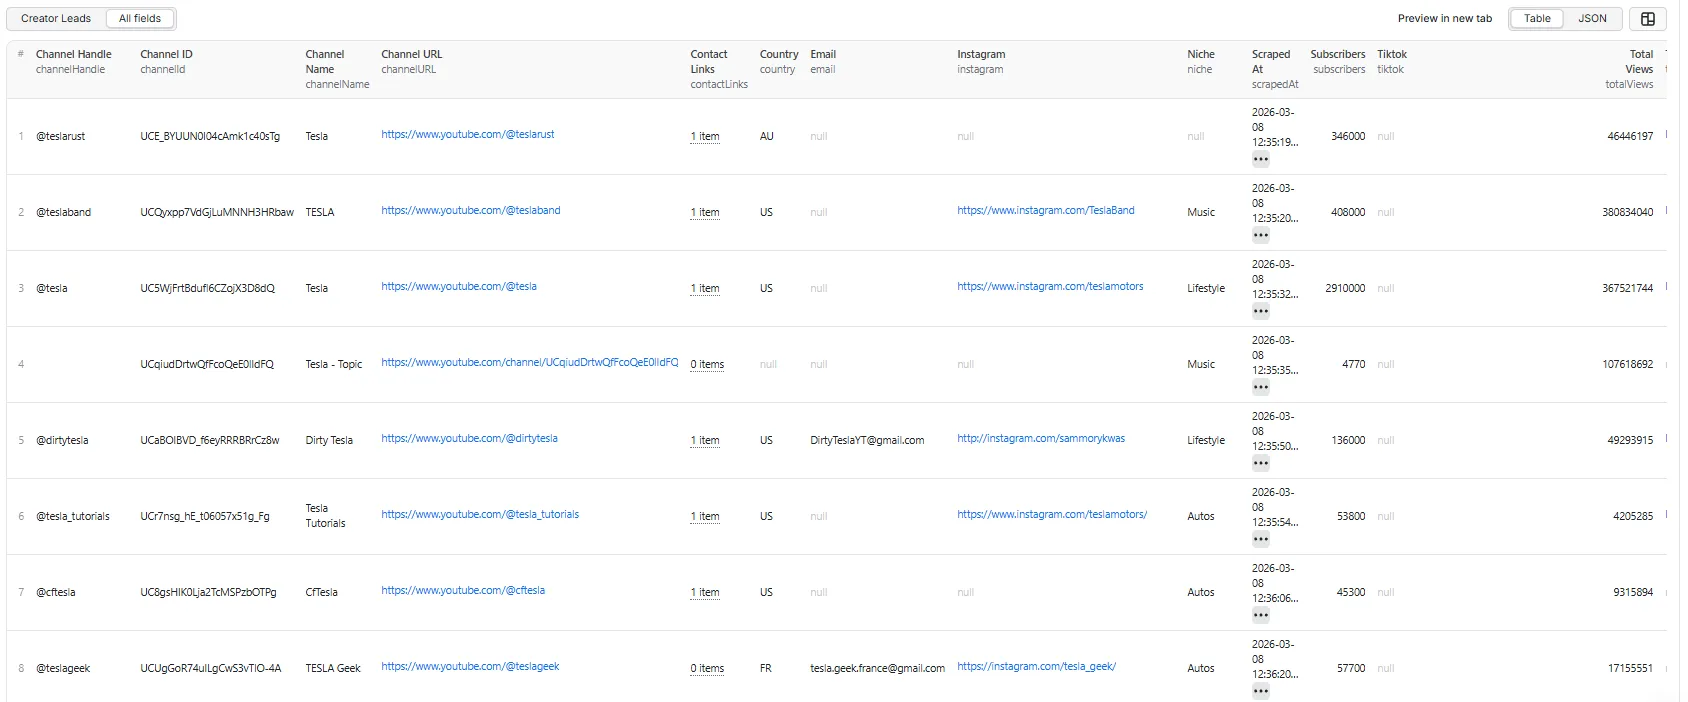Switch to the Table view tab
The width and height of the screenshot is (1688, 702).
click(1537, 18)
